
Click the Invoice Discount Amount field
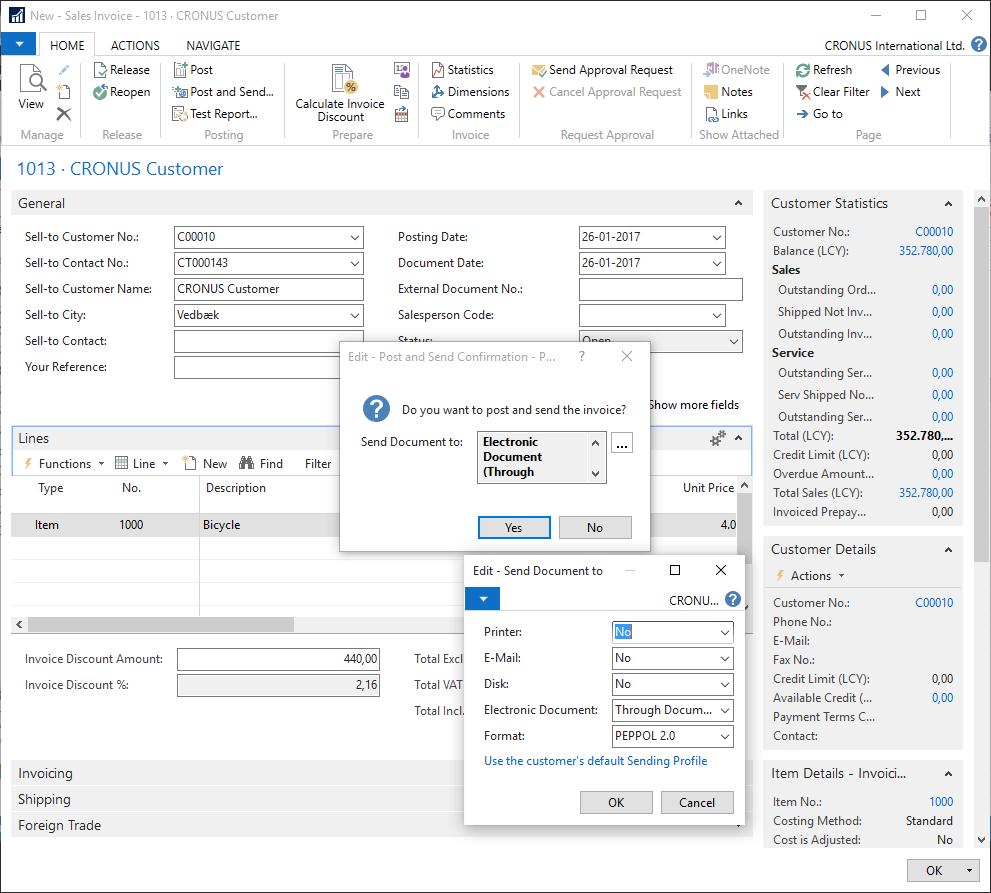pyautogui.click(x=278, y=659)
